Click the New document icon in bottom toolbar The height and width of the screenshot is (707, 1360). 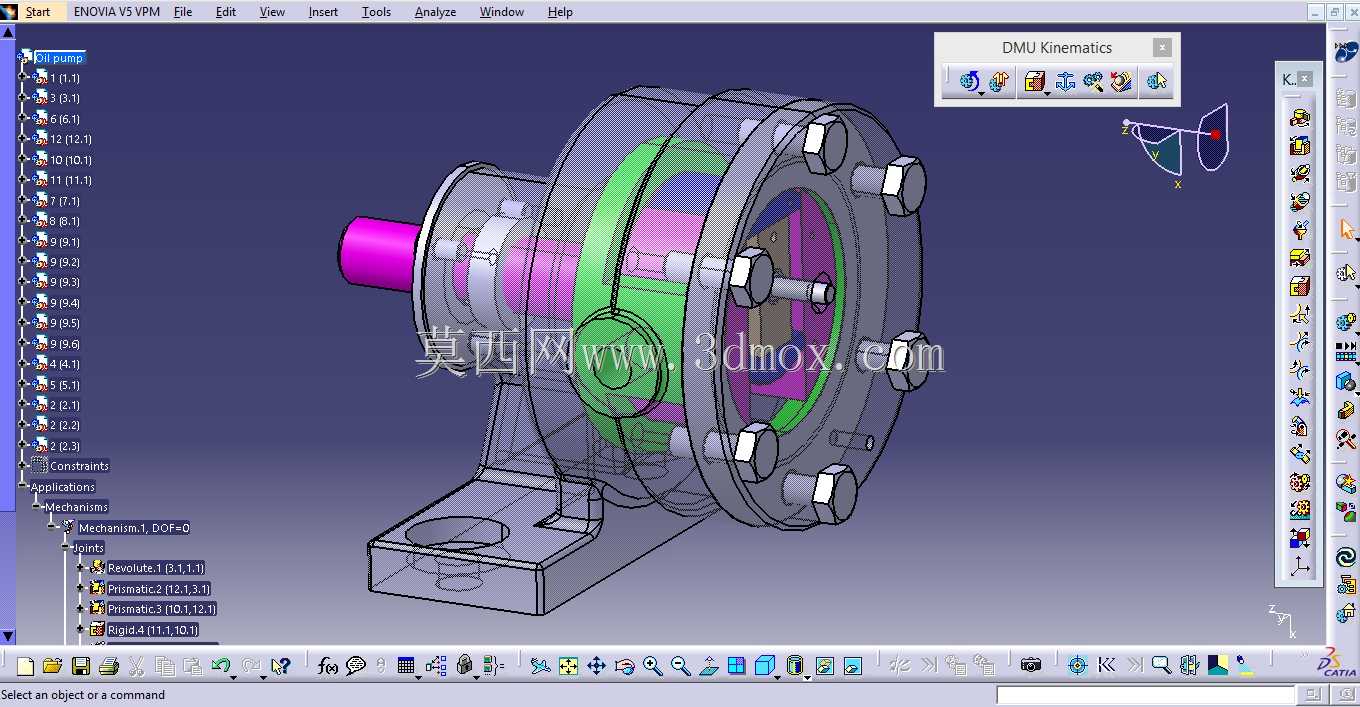(x=25, y=666)
